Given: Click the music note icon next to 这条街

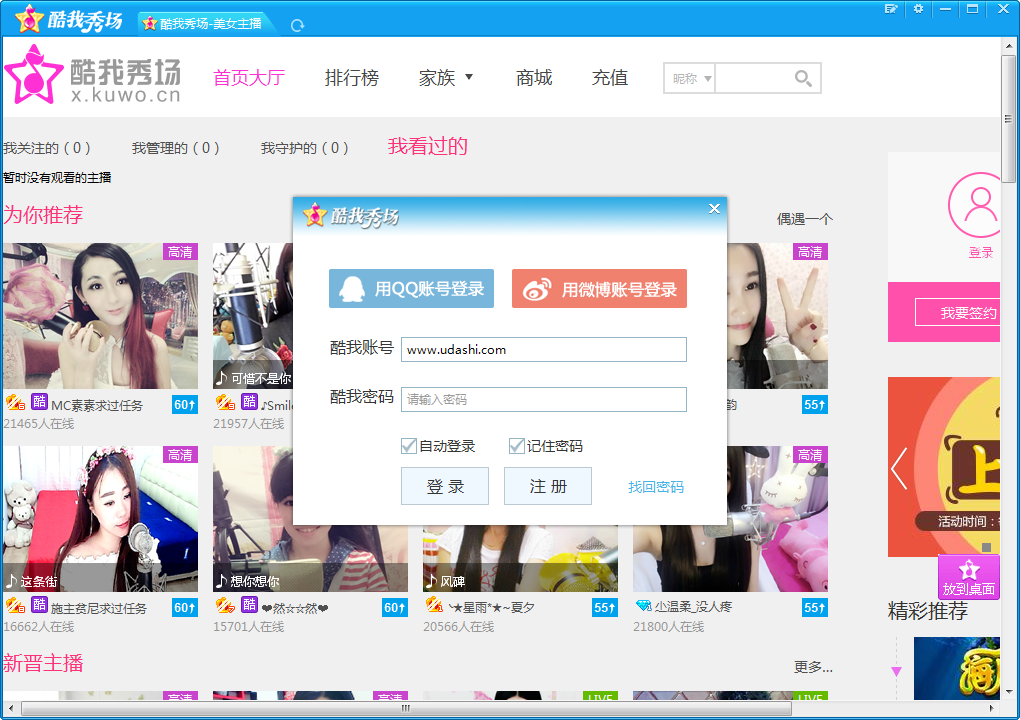Looking at the screenshot, I should tap(12, 580).
